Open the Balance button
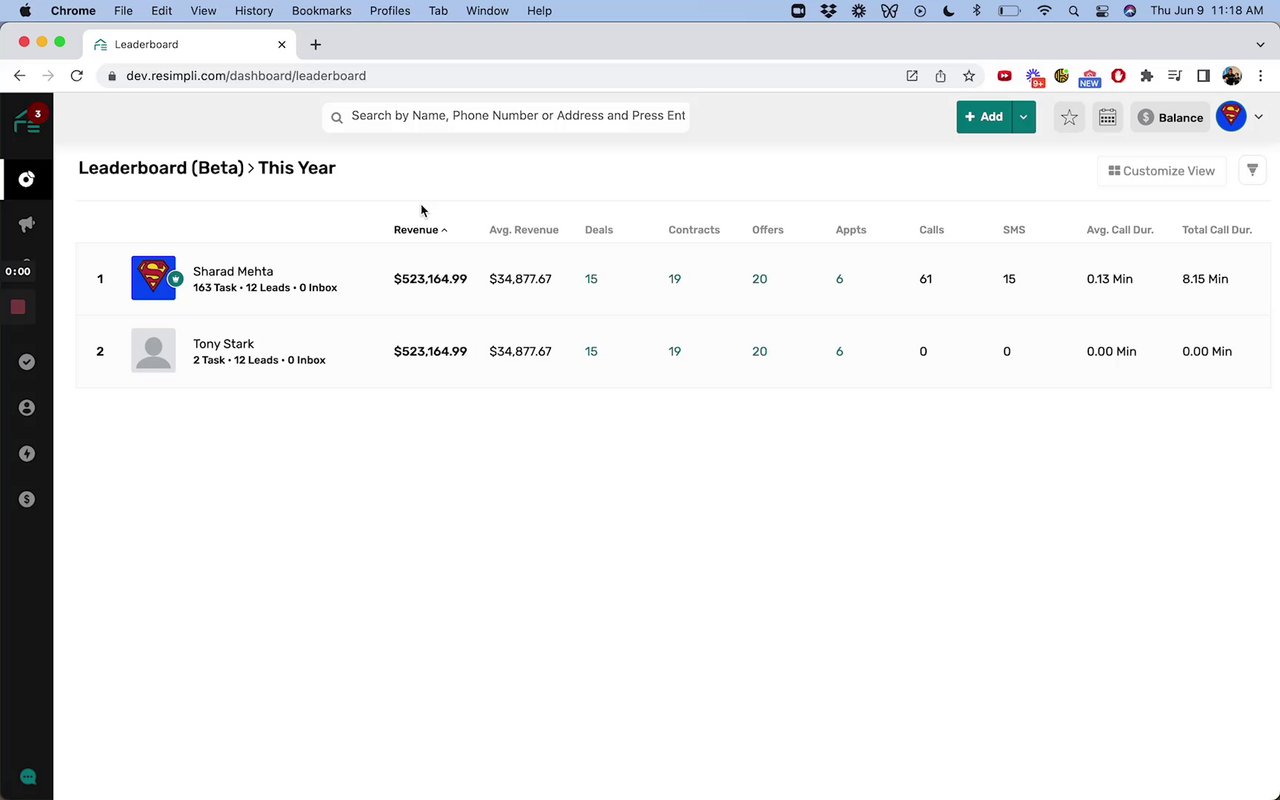Screen dimensions: 1280x800 point(1170,117)
